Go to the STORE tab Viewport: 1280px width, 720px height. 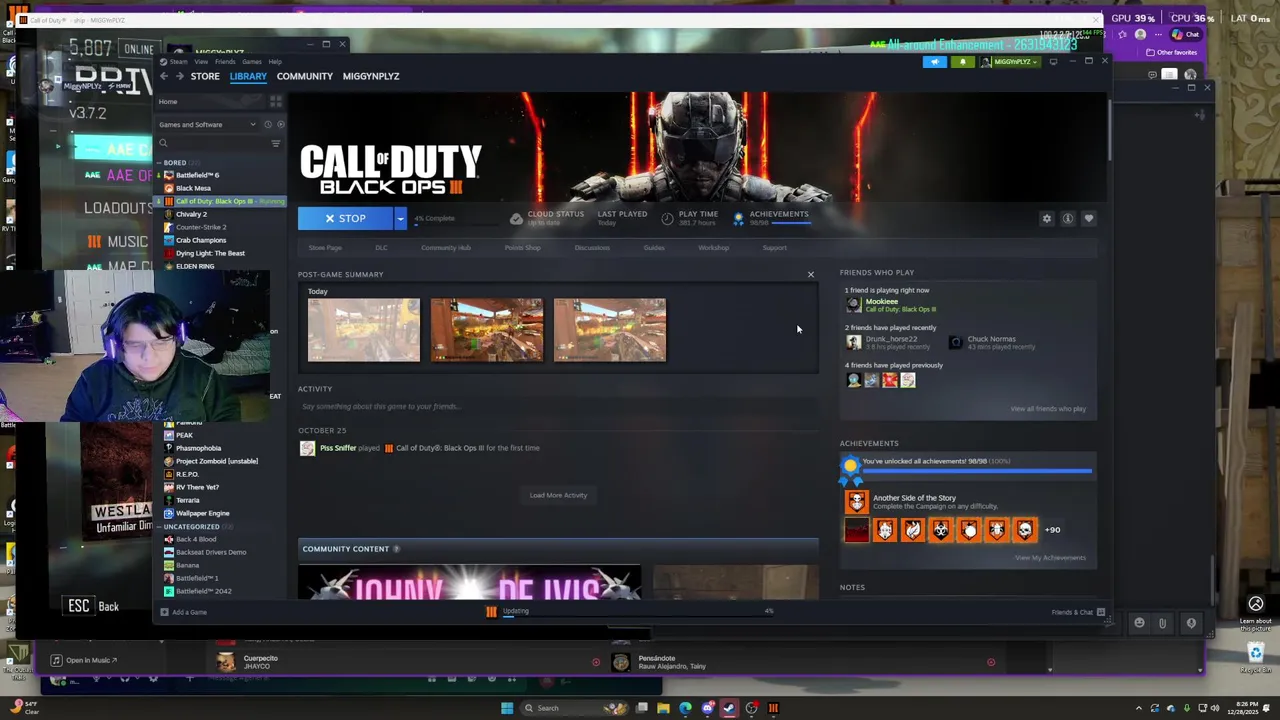[x=205, y=76]
